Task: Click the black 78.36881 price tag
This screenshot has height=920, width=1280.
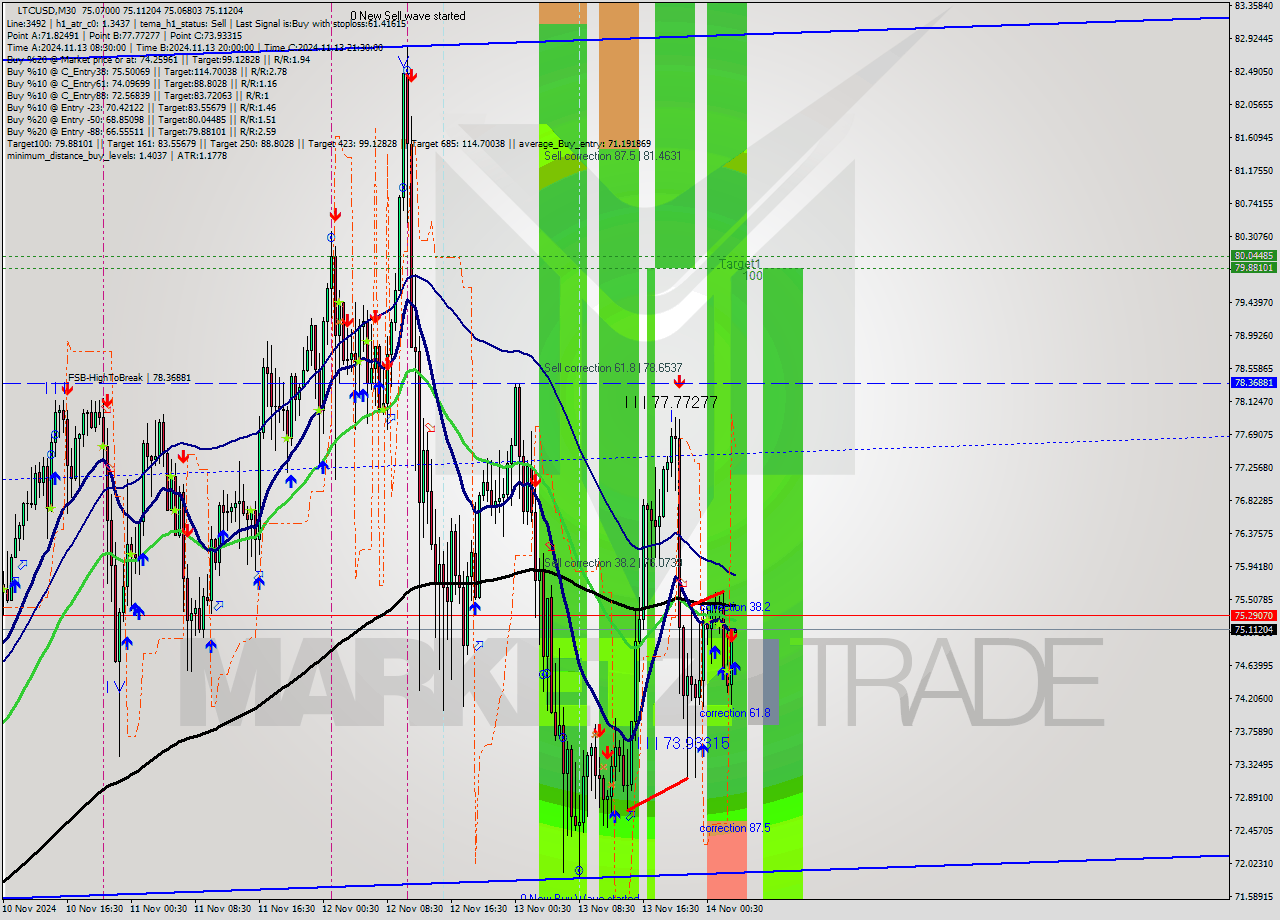Action: coord(1254,383)
